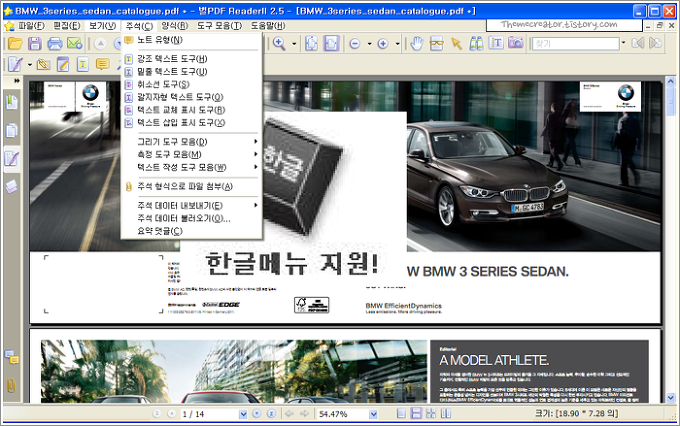Choose 노트 유형(N) from the menu

192,40
